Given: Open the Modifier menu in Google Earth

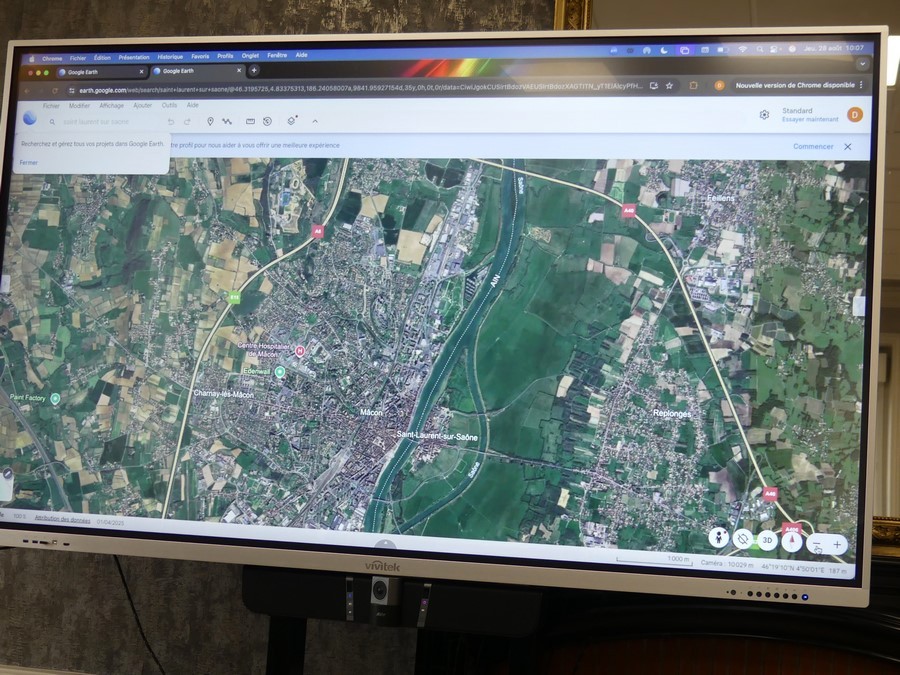Looking at the screenshot, I should tap(79, 106).
